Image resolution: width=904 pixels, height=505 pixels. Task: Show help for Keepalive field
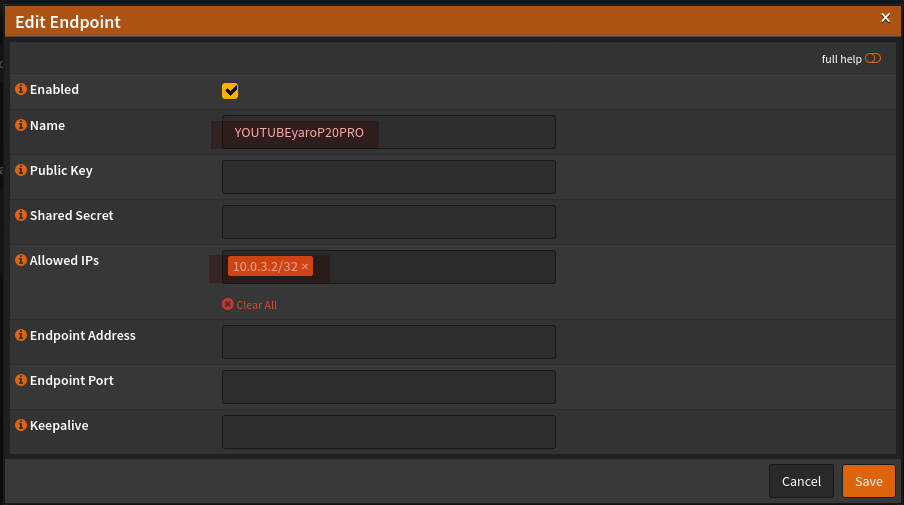pyautogui.click(x=21, y=426)
